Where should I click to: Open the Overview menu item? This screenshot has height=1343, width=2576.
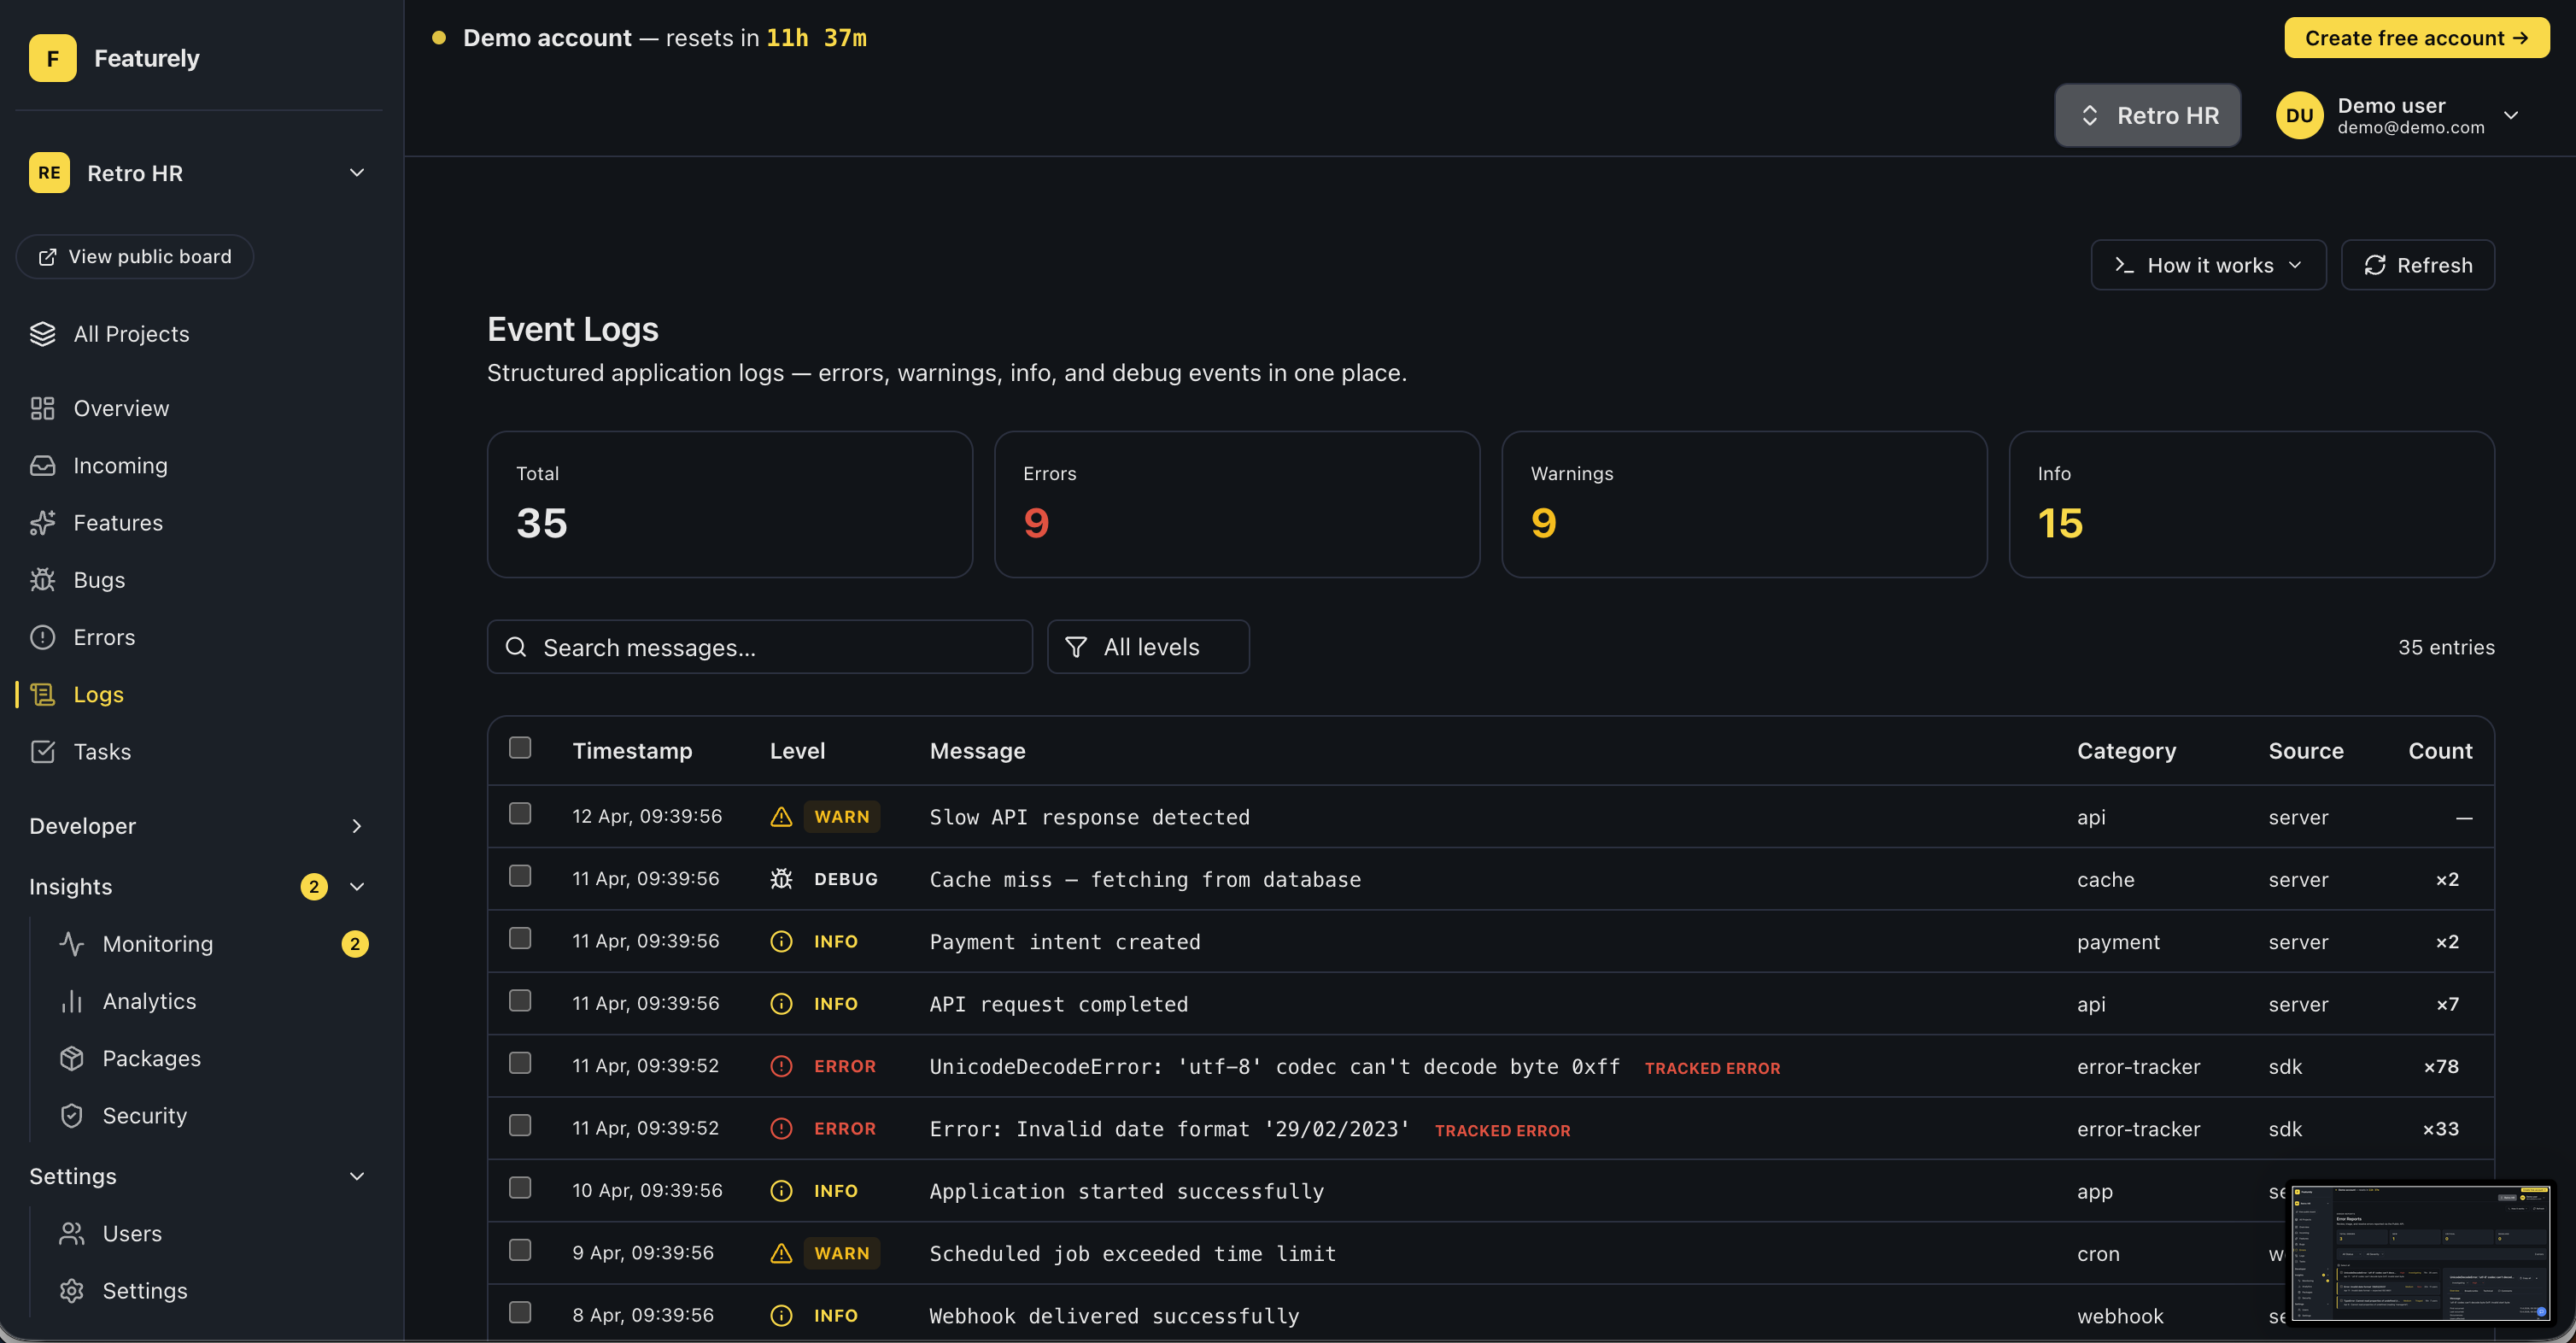point(121,409)
